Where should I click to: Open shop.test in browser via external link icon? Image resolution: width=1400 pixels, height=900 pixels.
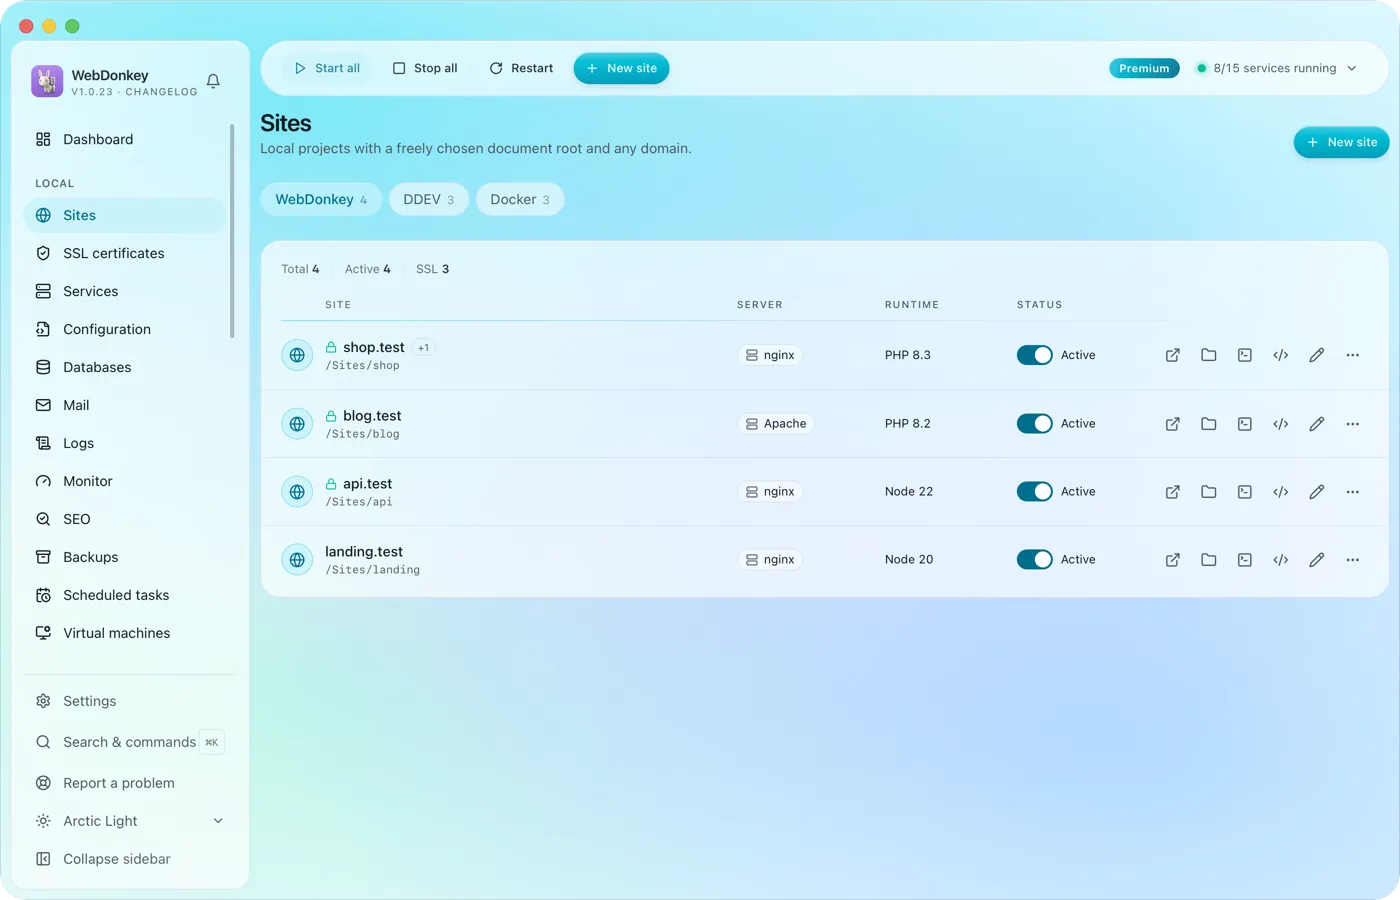tap(1173, 355)
